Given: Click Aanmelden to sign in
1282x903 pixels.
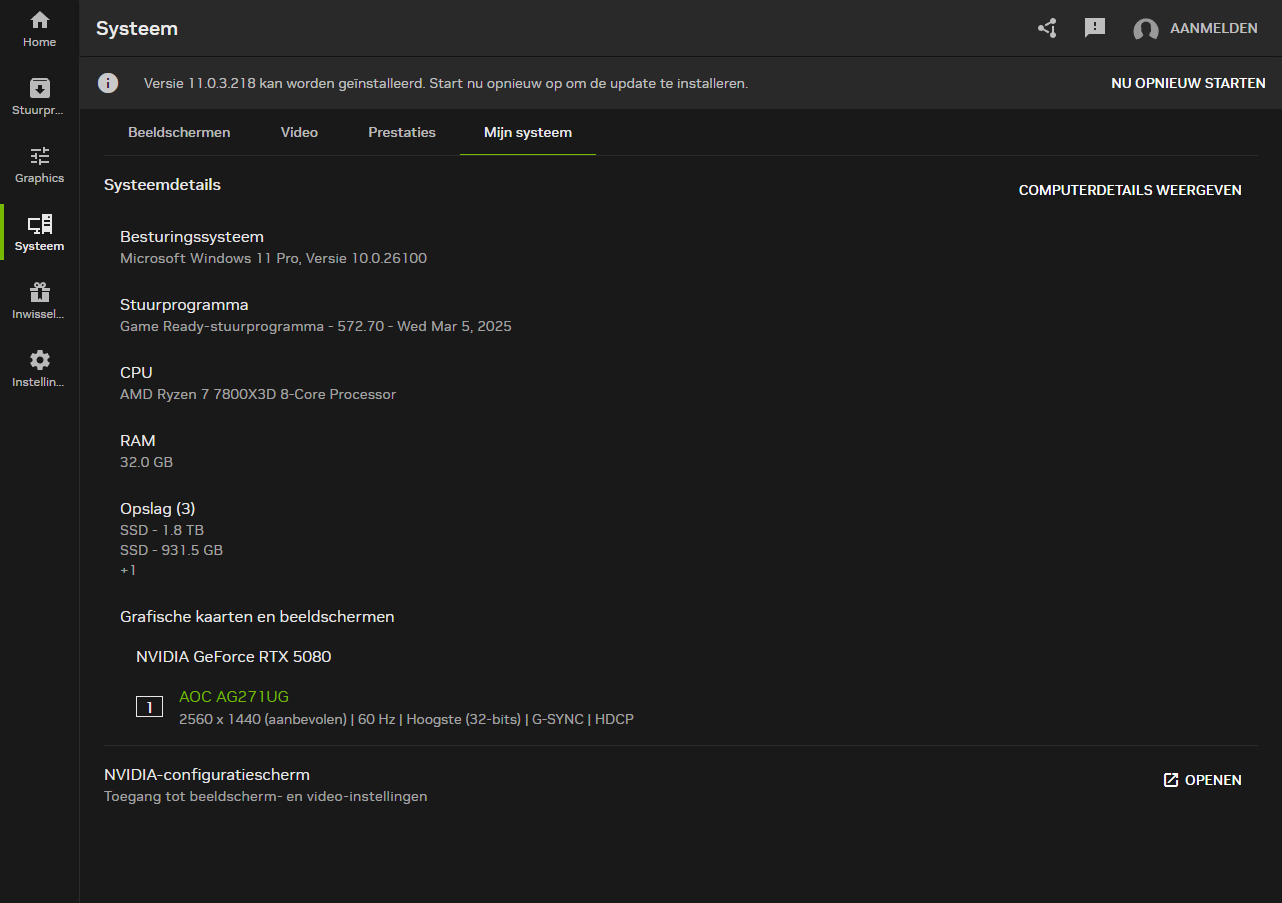Looking at the screenshot, I should pos(1213,28).
